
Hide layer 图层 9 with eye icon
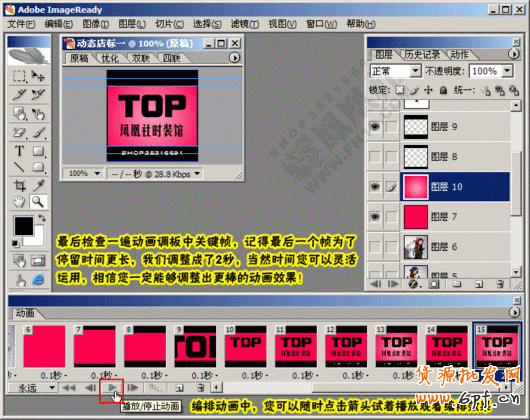coord(375,127)
